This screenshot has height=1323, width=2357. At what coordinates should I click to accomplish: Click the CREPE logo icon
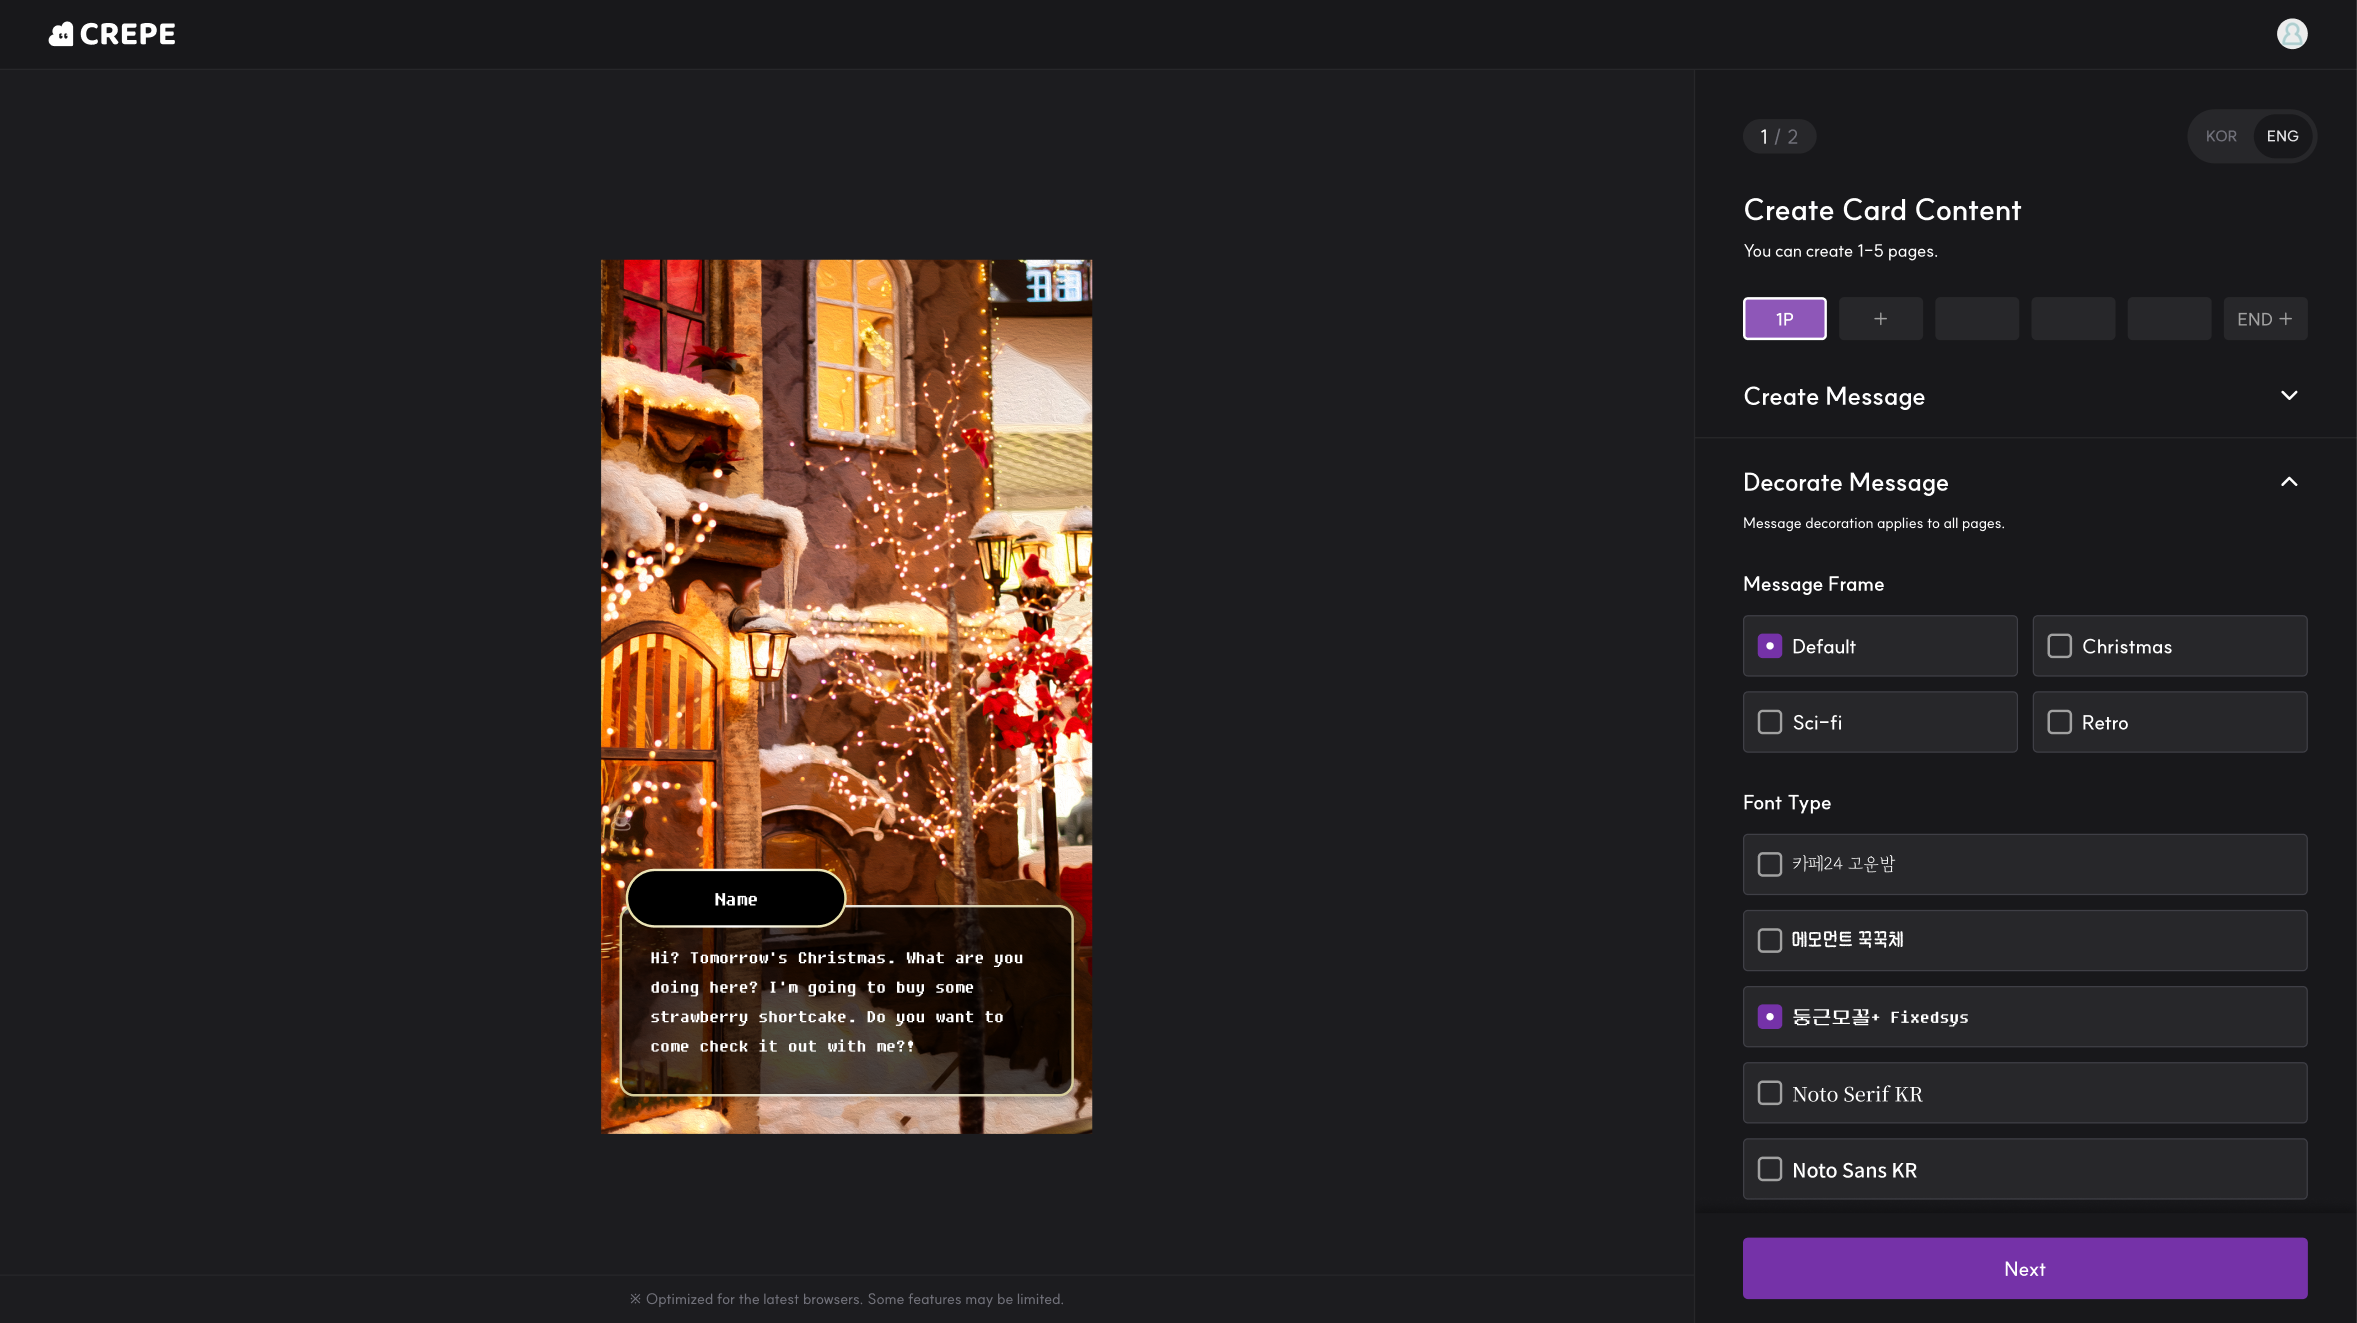pos(62,34)
